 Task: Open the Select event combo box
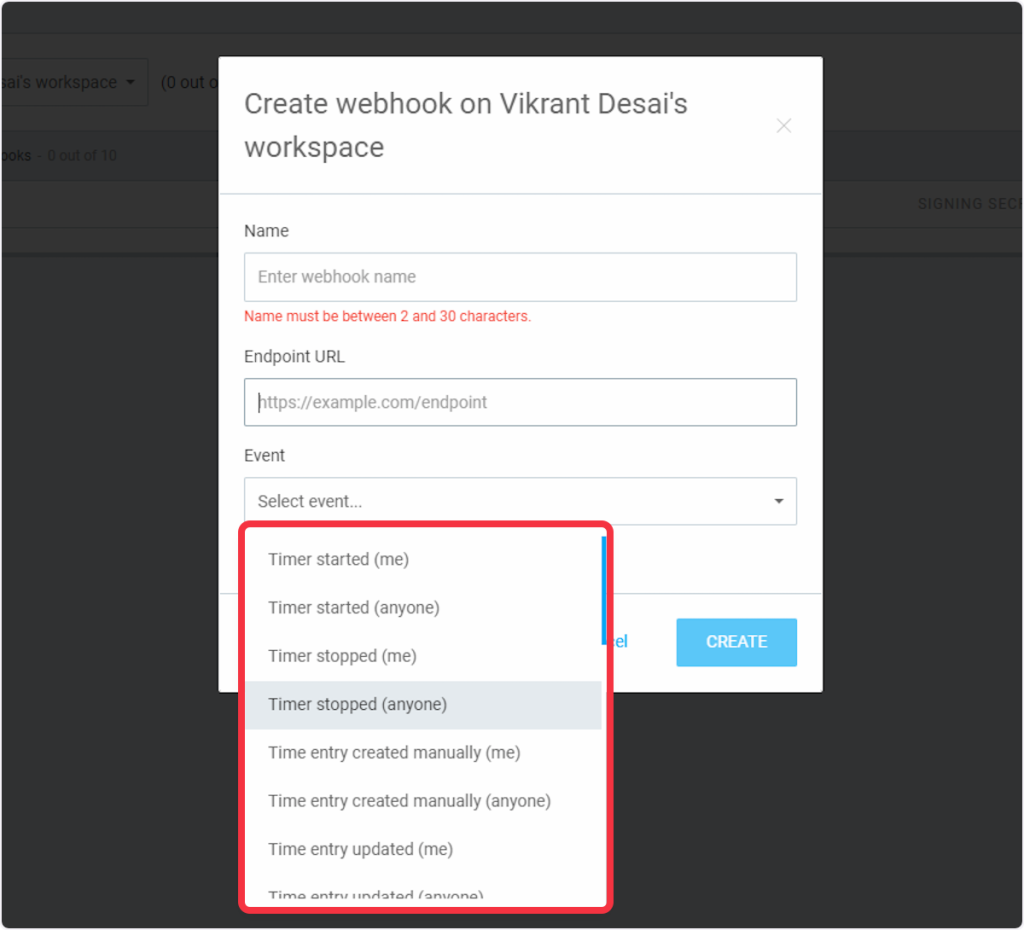[x=510, y=501]
